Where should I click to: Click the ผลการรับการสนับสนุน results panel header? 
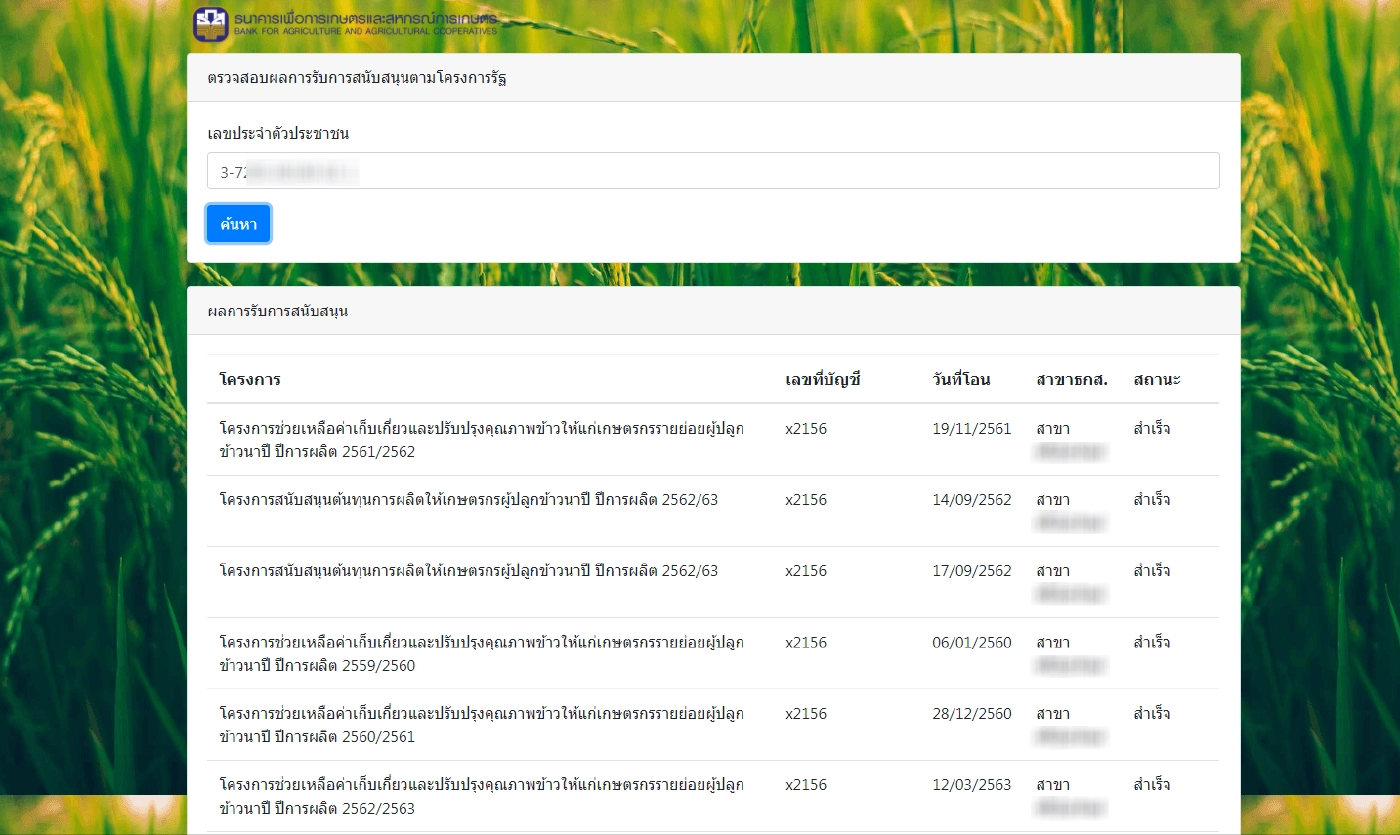click(x=278, y=311)
